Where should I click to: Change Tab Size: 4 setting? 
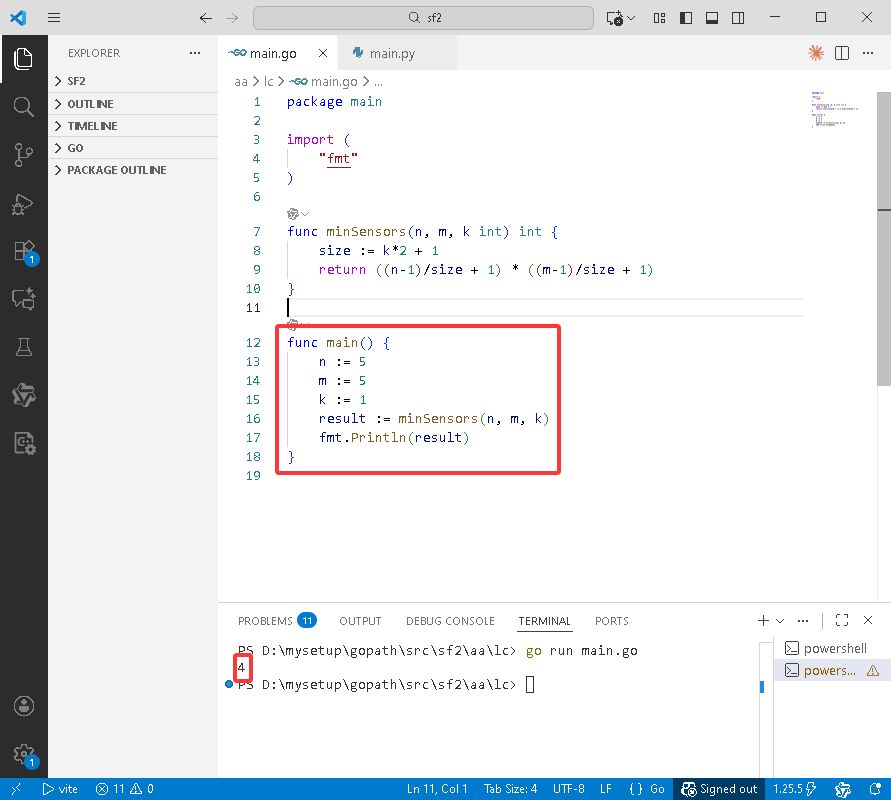pos(510,789)
